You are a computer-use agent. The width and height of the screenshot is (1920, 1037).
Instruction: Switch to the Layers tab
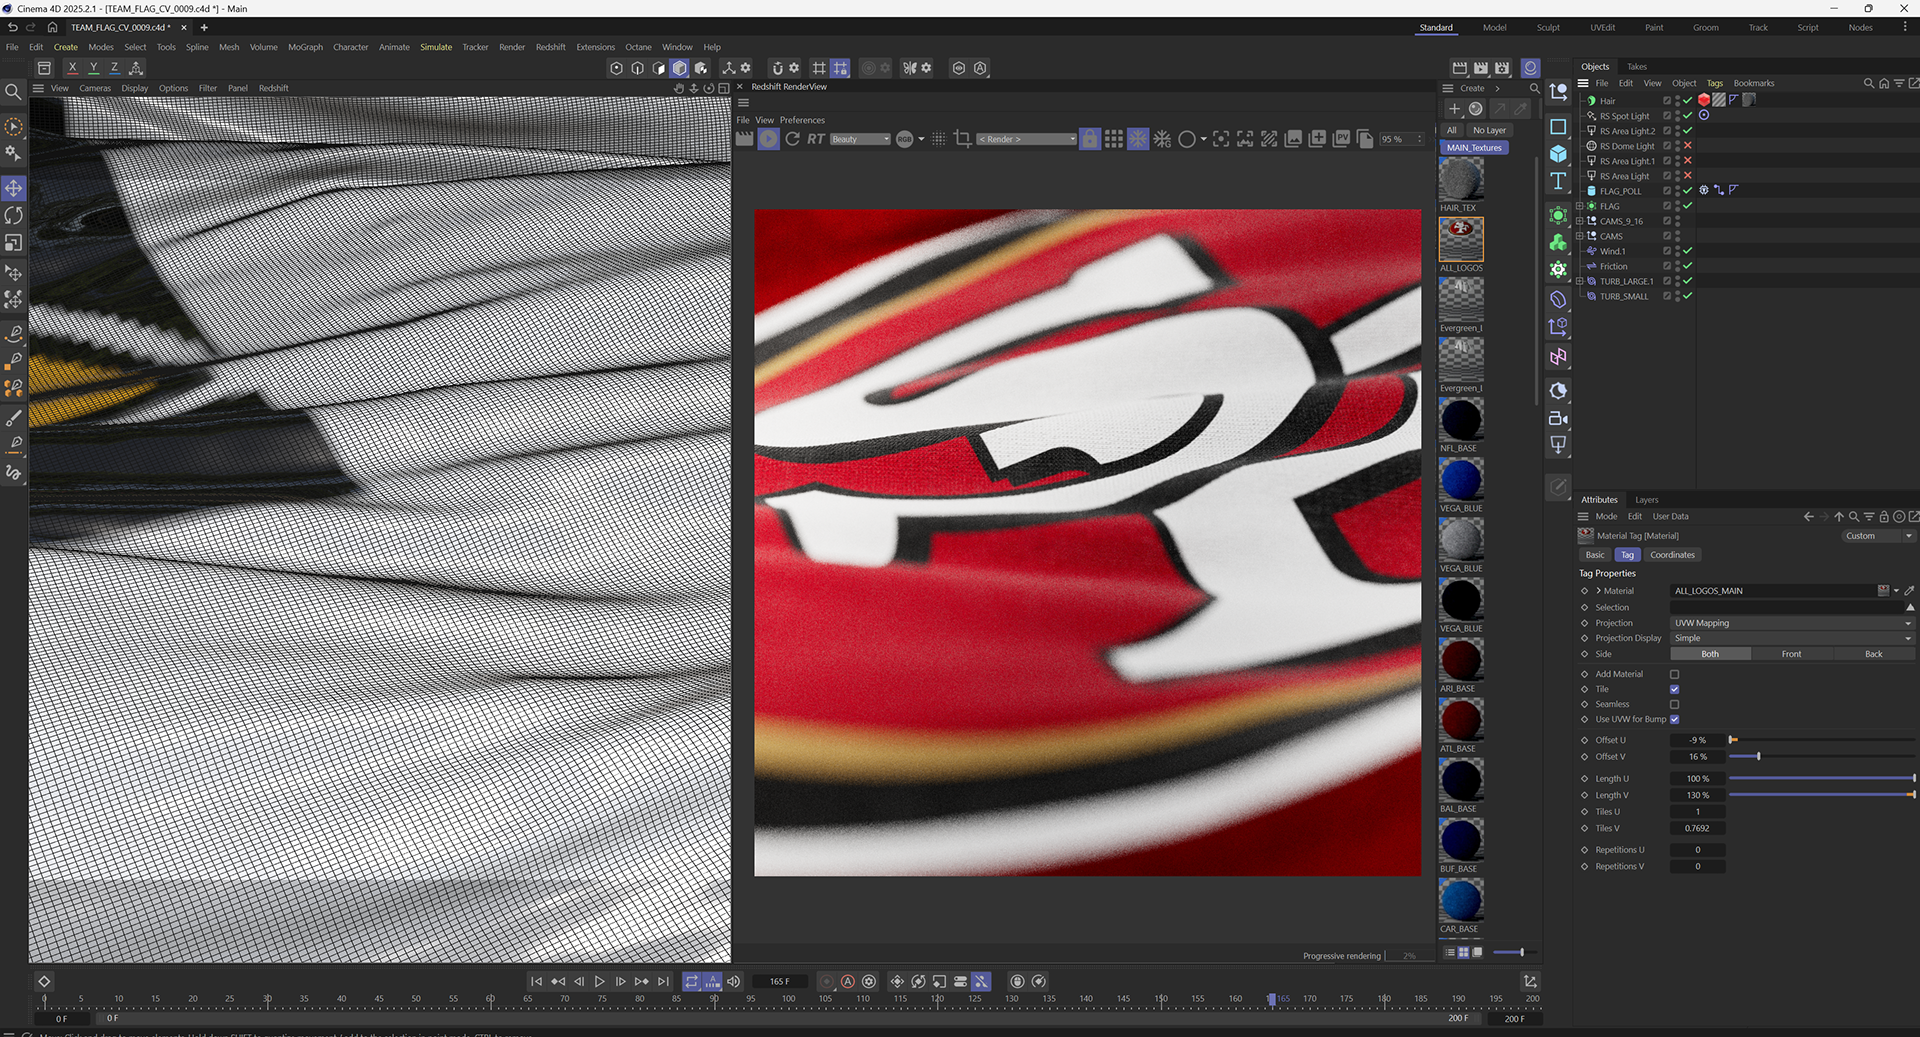(x=1646, y=500)
